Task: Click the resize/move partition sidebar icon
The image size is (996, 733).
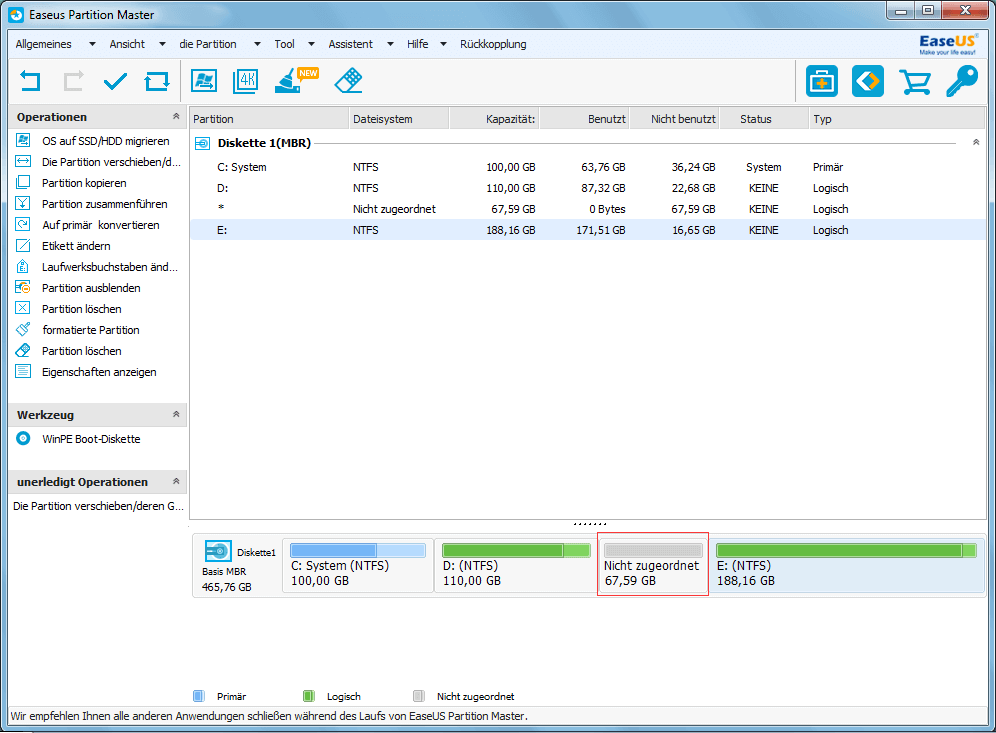Action: point(23,161)
